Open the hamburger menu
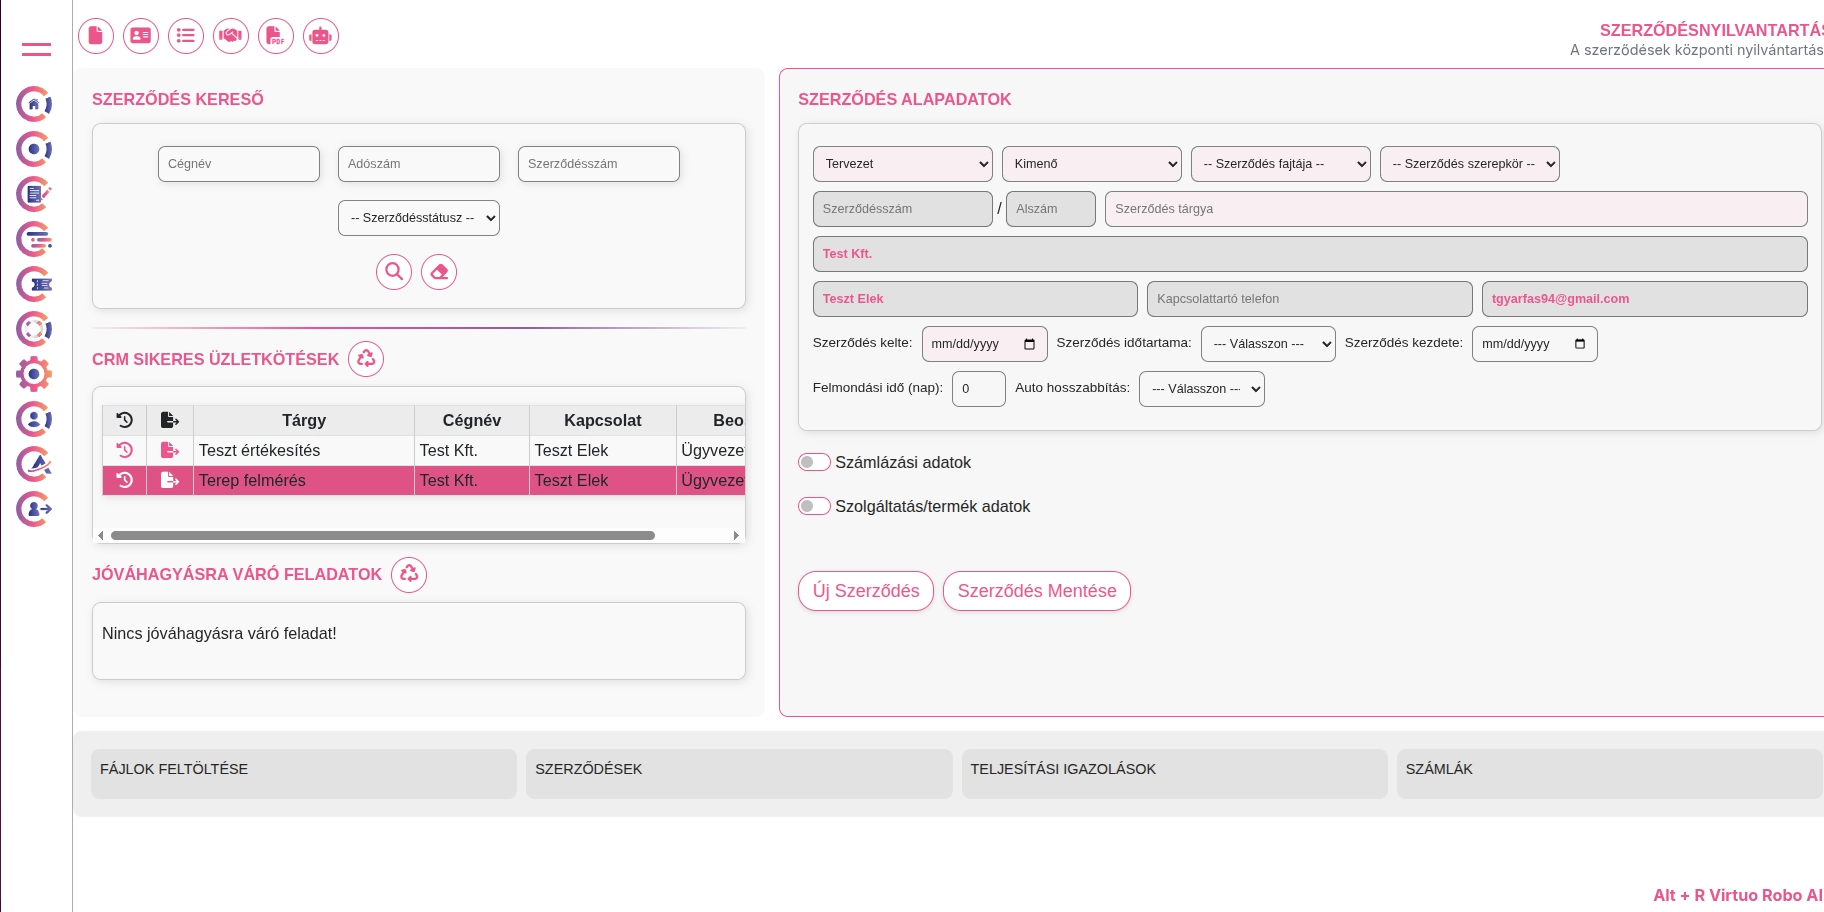Screen dimensions: 1824x912 coord(36,49)
